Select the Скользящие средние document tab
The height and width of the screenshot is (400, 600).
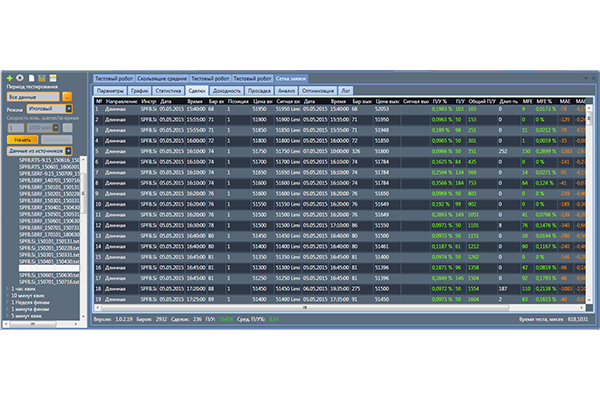161,77
